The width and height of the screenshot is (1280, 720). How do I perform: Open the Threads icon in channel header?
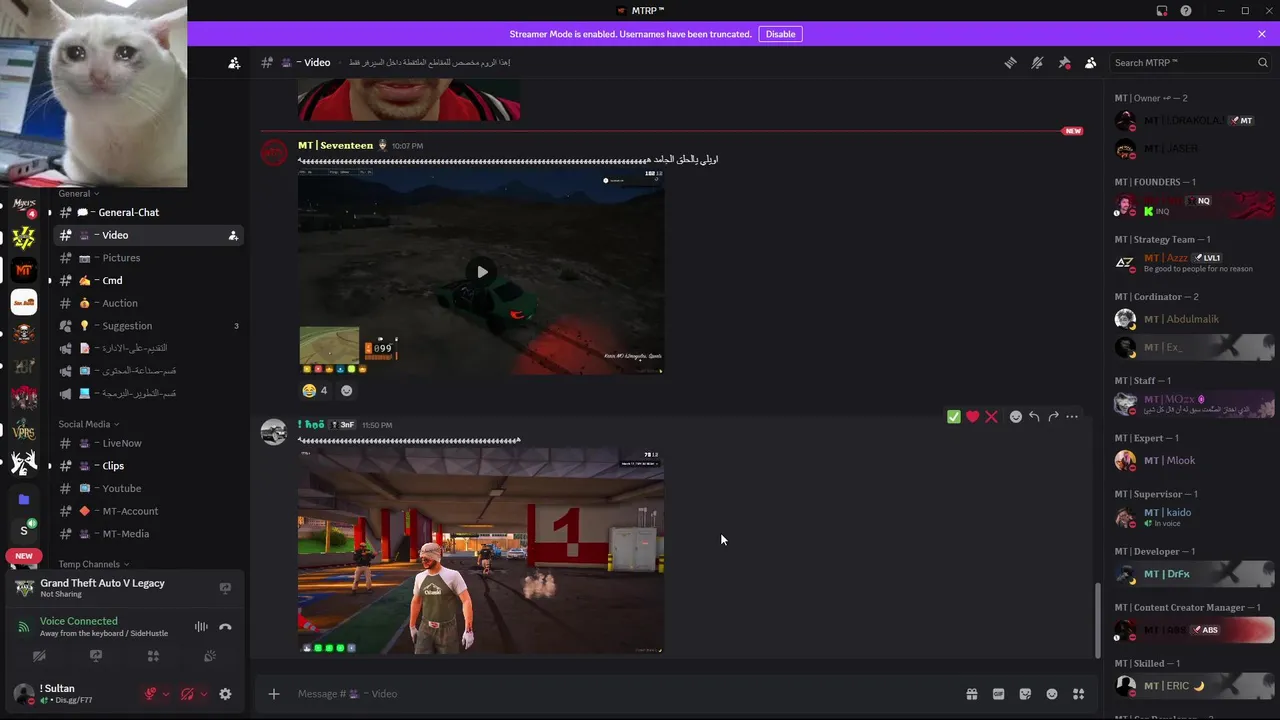click(1010, 62)
